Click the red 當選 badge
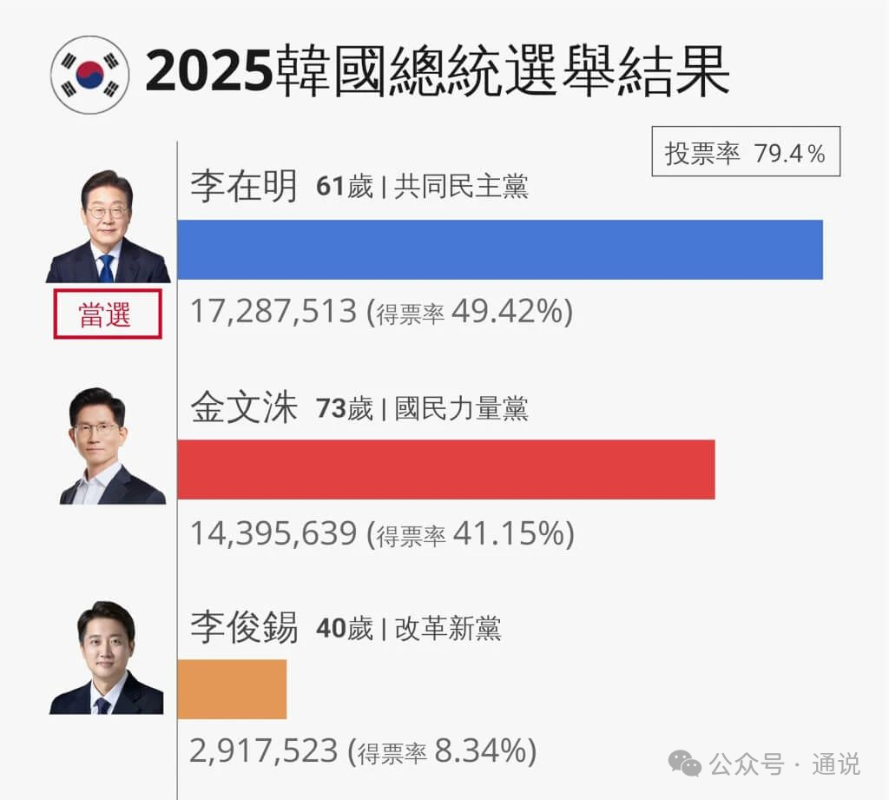Screen dimensions: 889x800 click(x=106, y=315)
